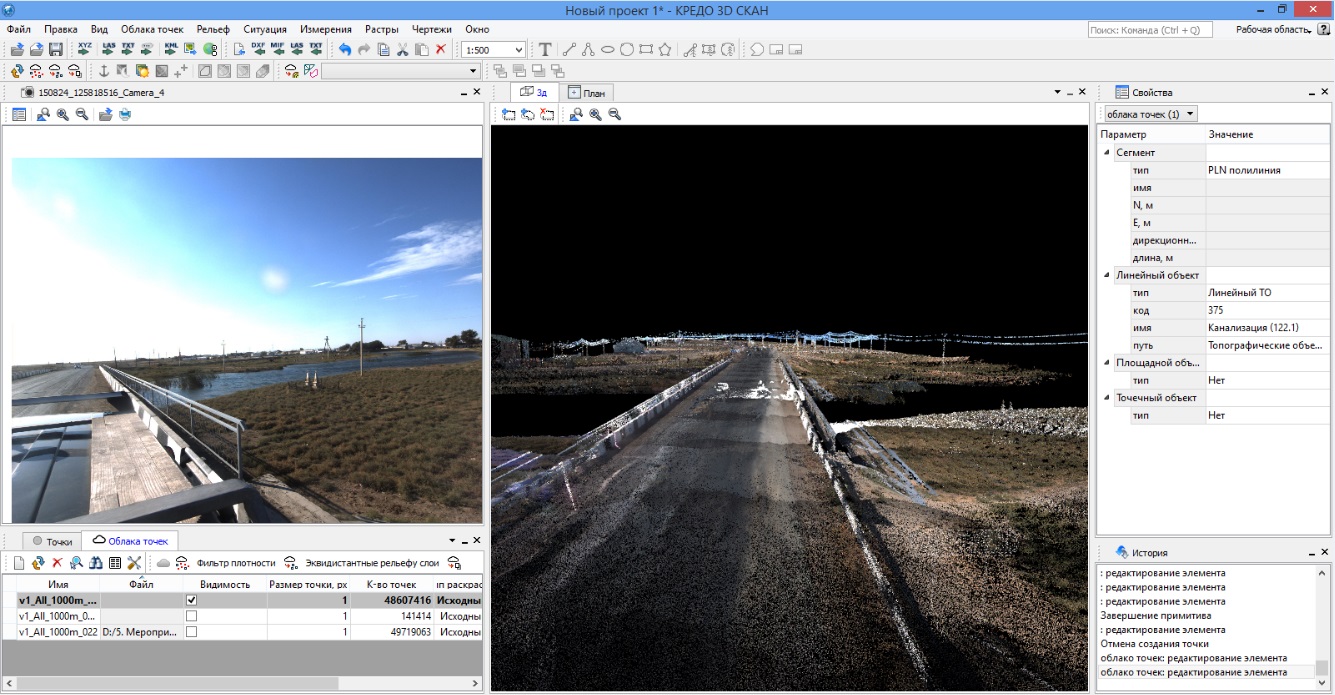Open the Рельеф menu
Image resolution: width=1335 pixels, height=695 pixels.
point(213,30)
